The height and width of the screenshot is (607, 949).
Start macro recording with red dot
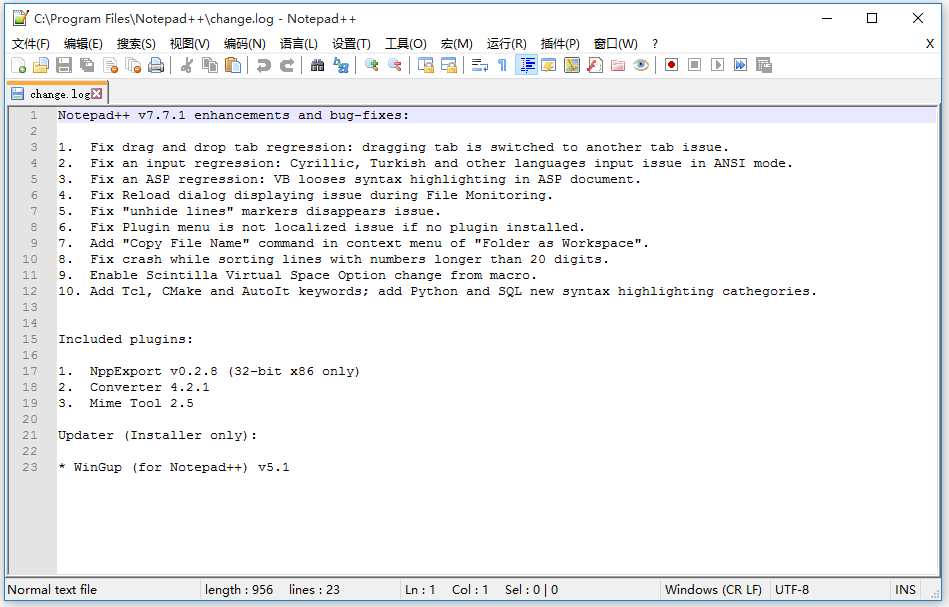[x=671, y=65]
